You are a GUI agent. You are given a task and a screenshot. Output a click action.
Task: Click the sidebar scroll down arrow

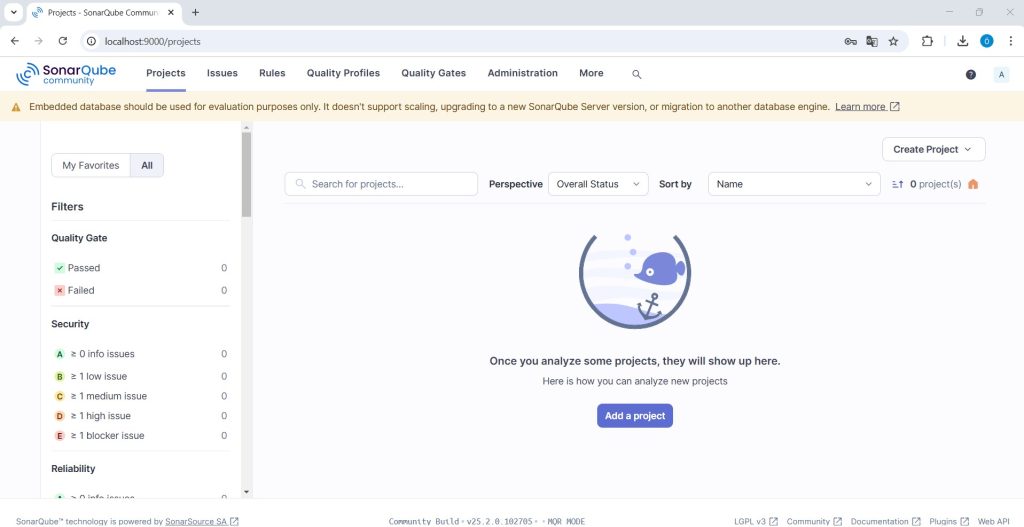point(246,492)
